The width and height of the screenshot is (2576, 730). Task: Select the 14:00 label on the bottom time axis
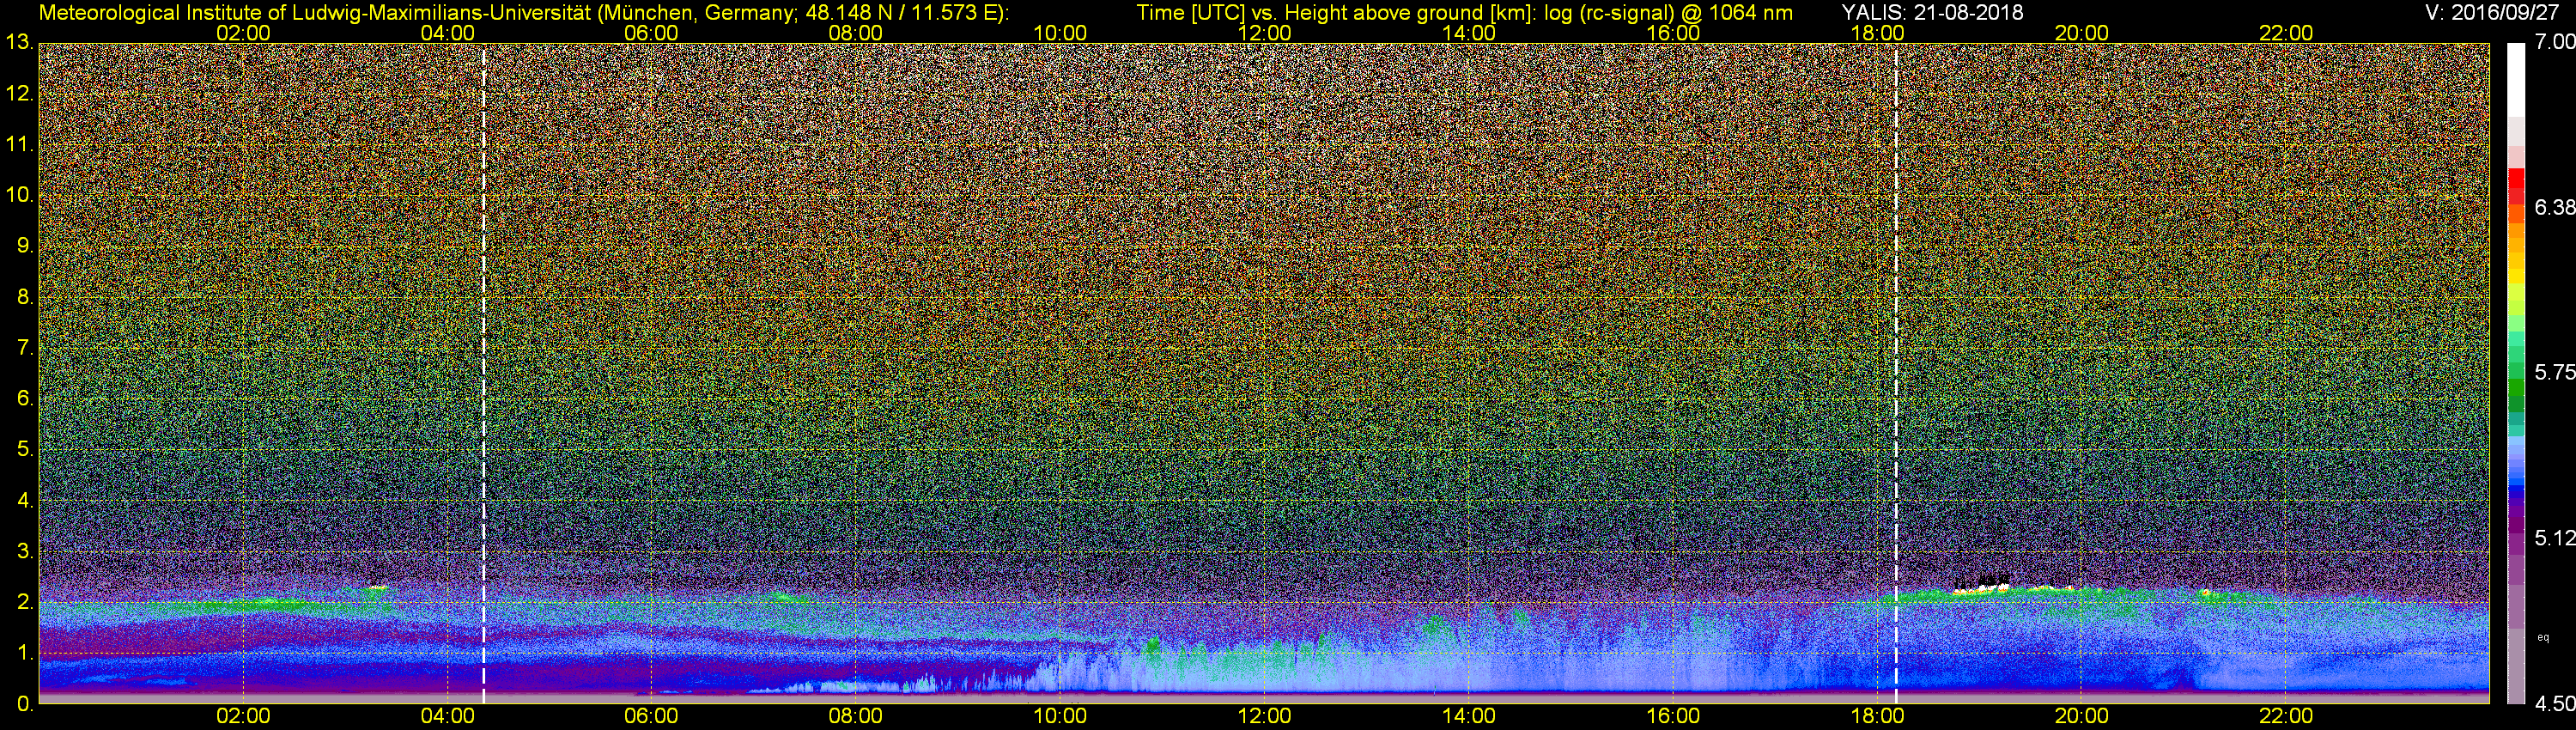1469,716
